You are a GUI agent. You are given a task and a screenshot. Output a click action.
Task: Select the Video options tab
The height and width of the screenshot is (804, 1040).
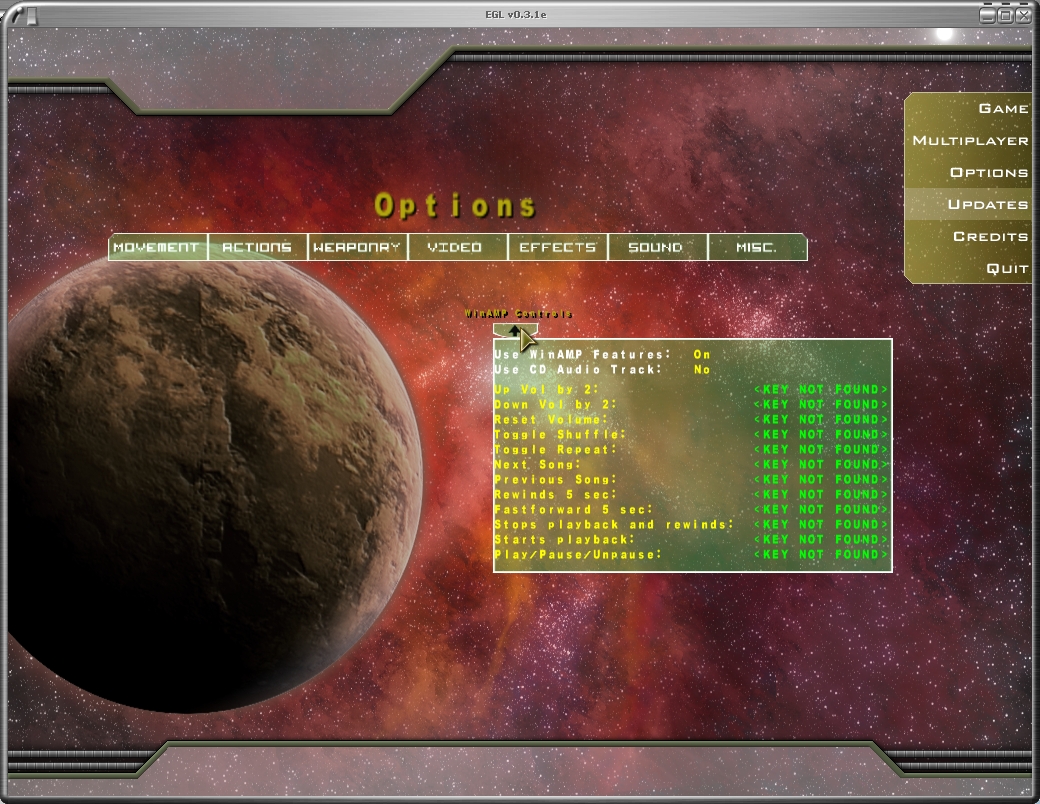pos(456,247)
